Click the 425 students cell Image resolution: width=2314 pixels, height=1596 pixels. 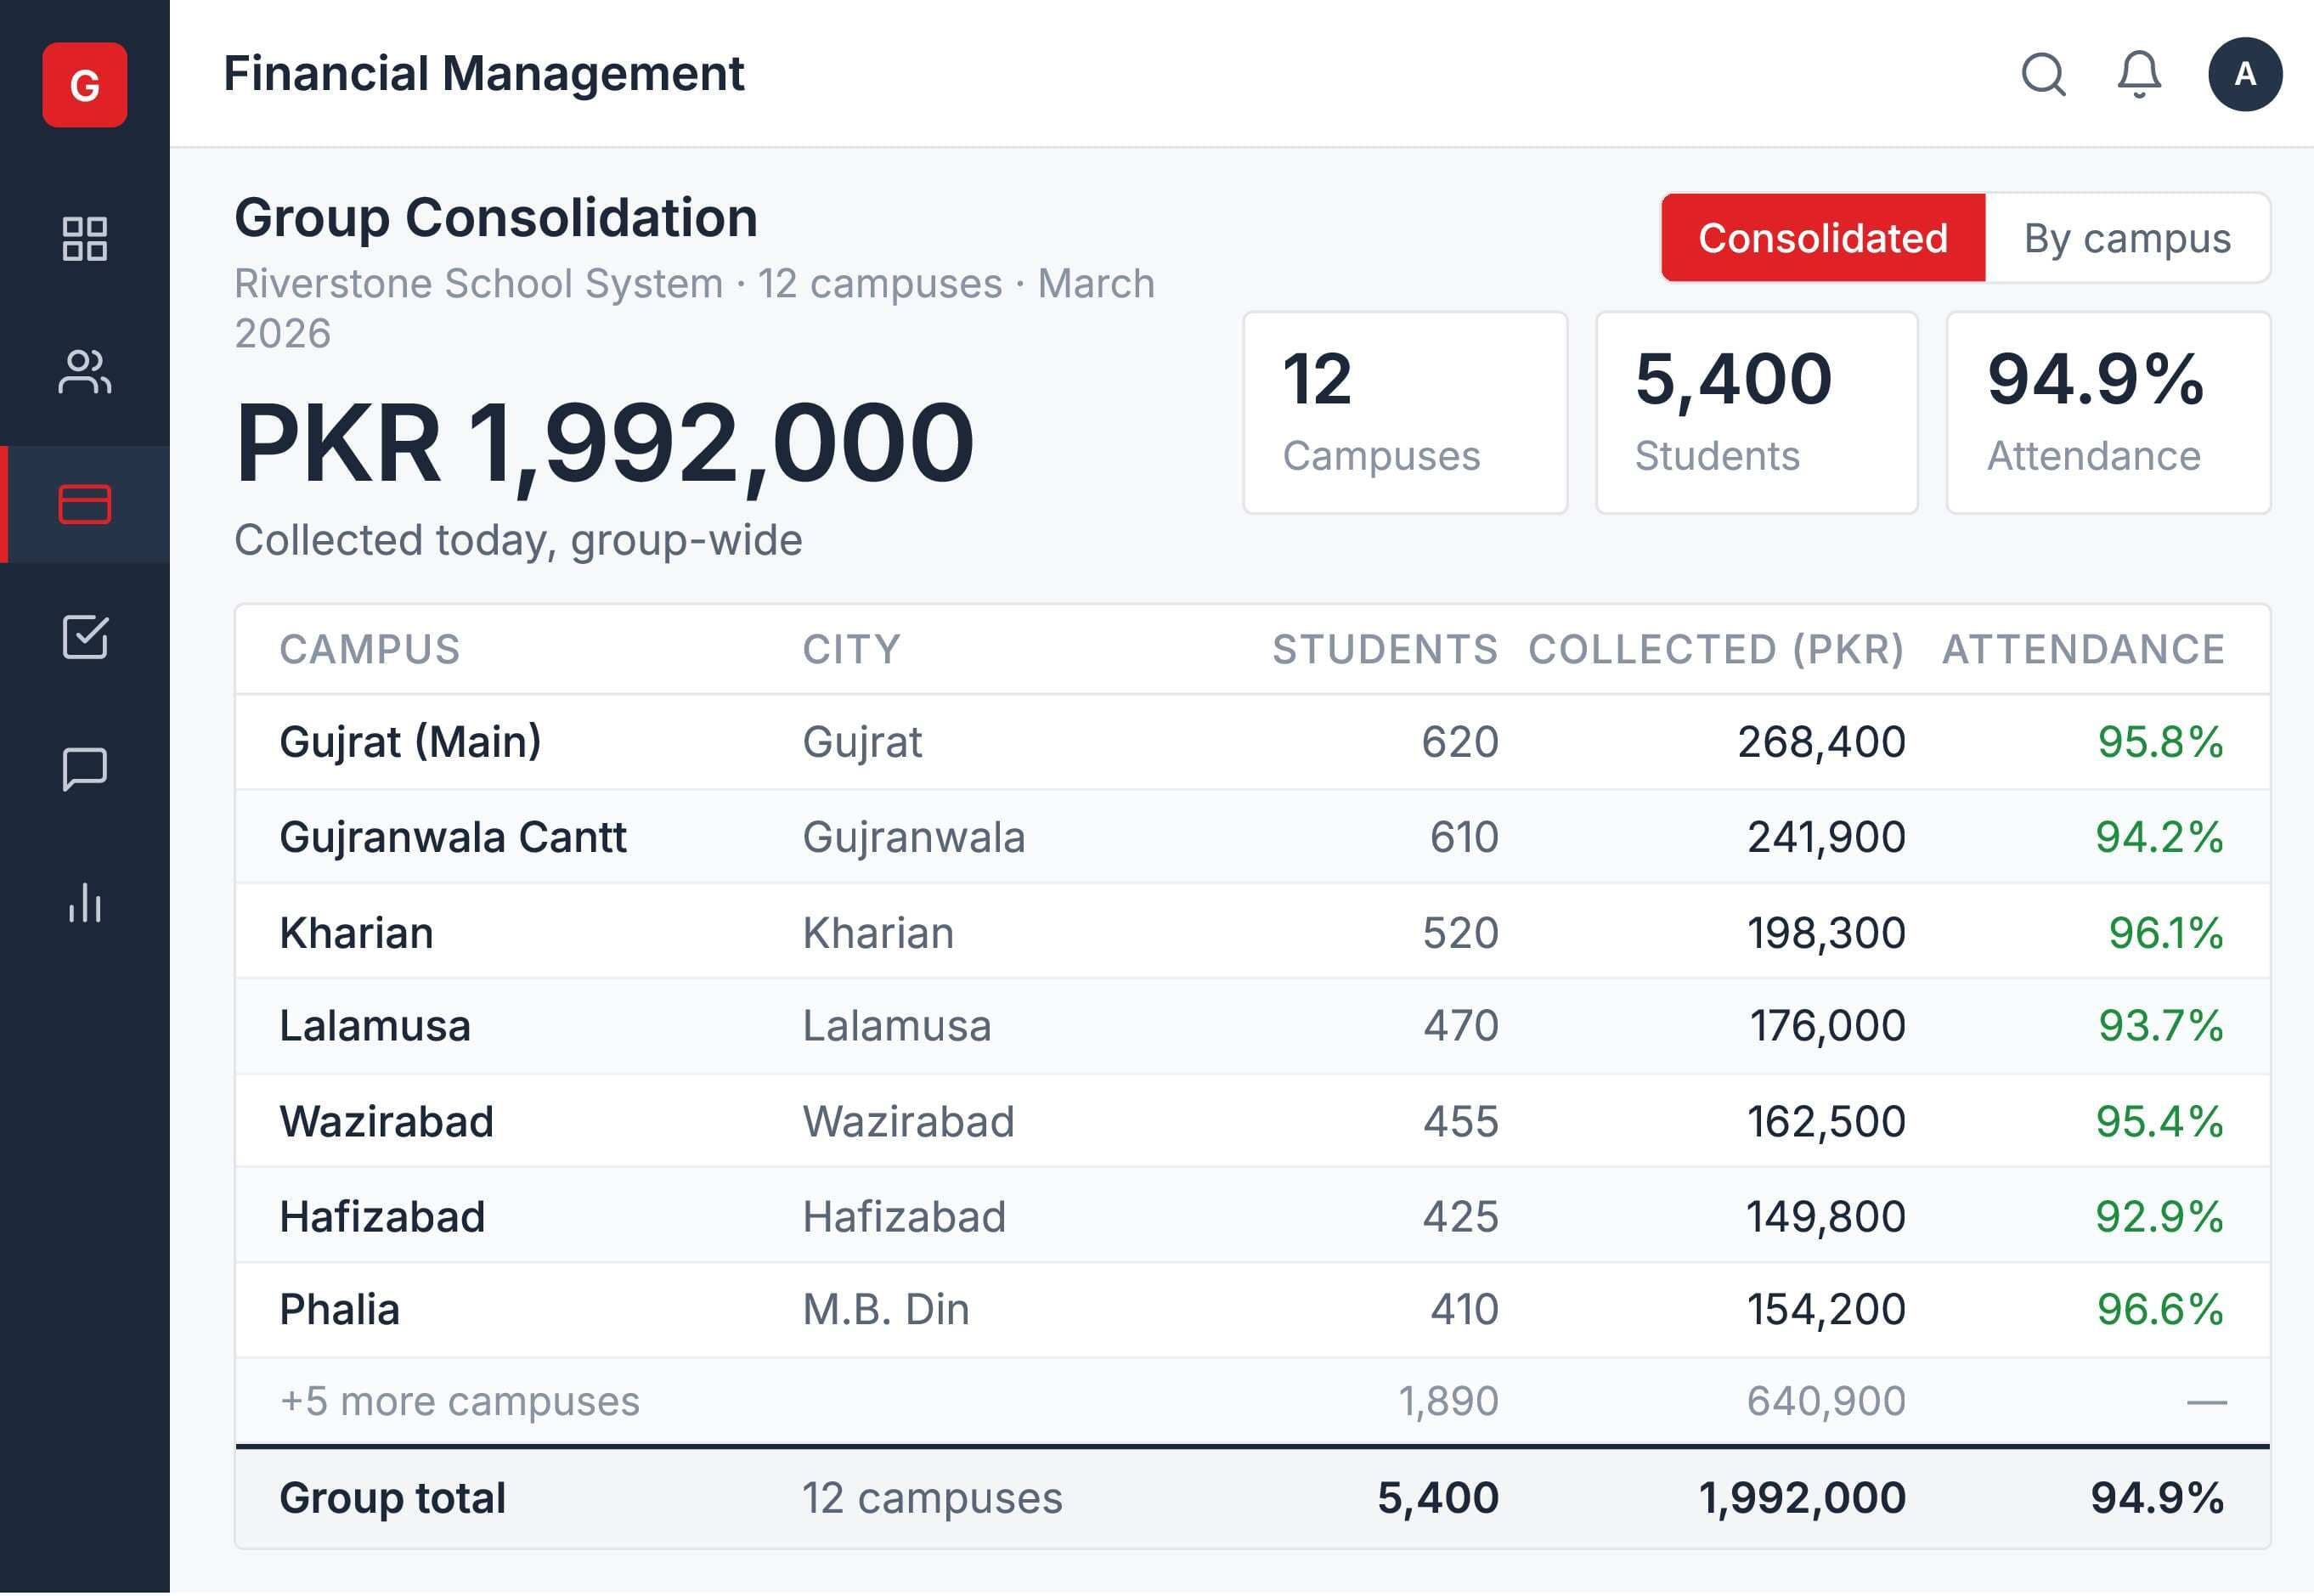1461,1217
